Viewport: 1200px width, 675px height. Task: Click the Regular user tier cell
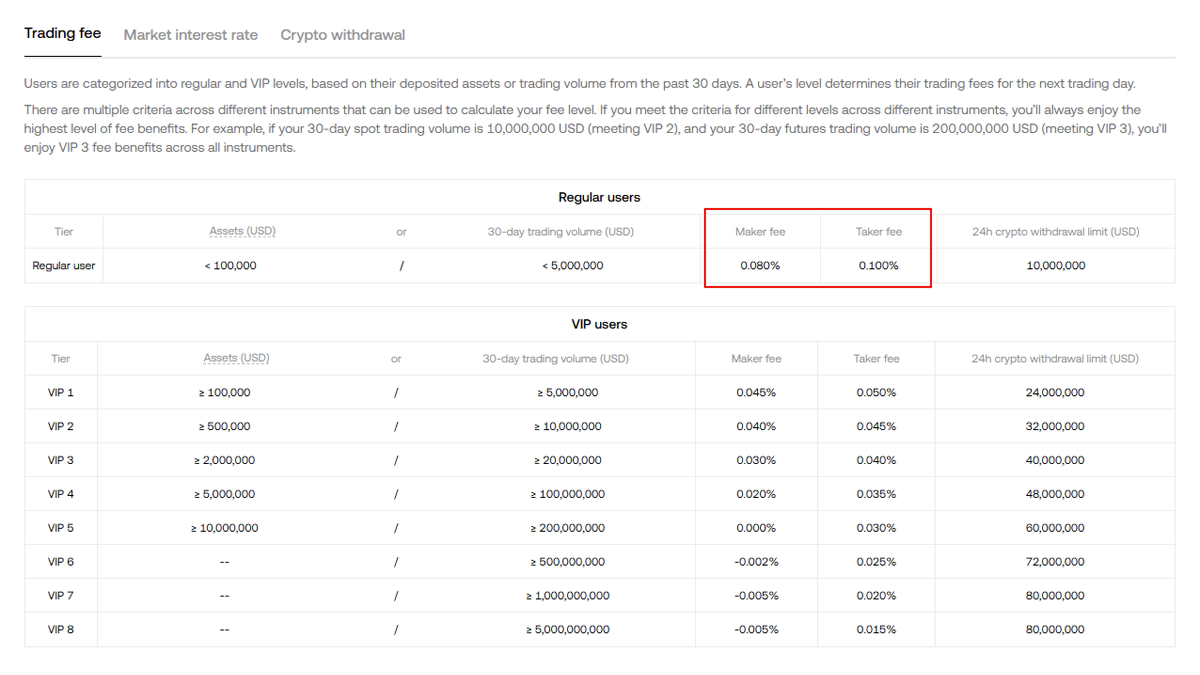(x=64, y=266)
